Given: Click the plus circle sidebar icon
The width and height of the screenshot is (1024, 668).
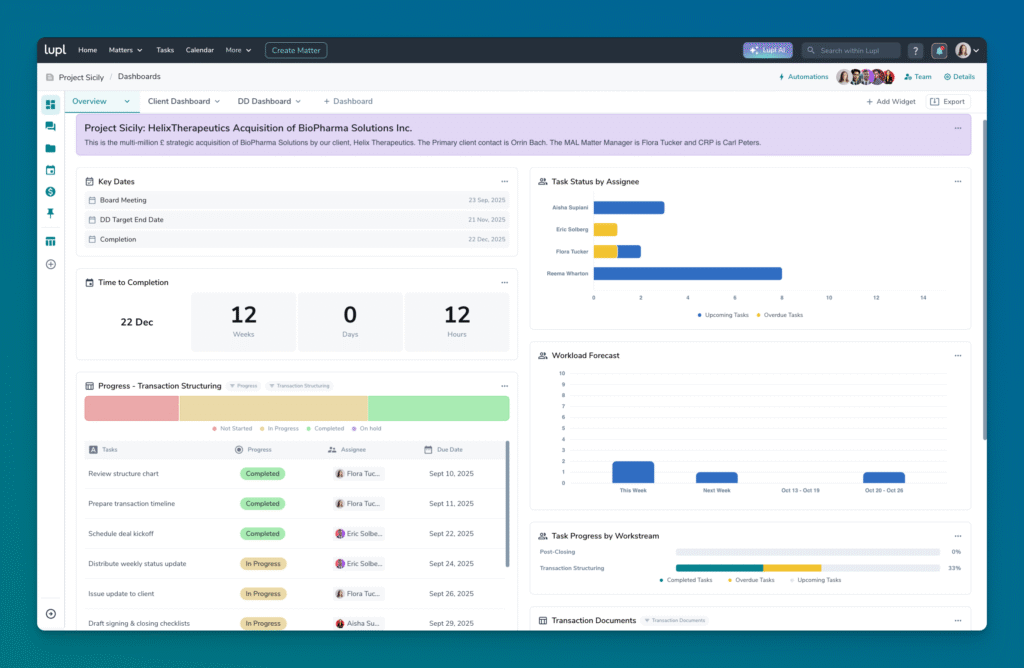Looking at the screenshot, I should [50, 264].
